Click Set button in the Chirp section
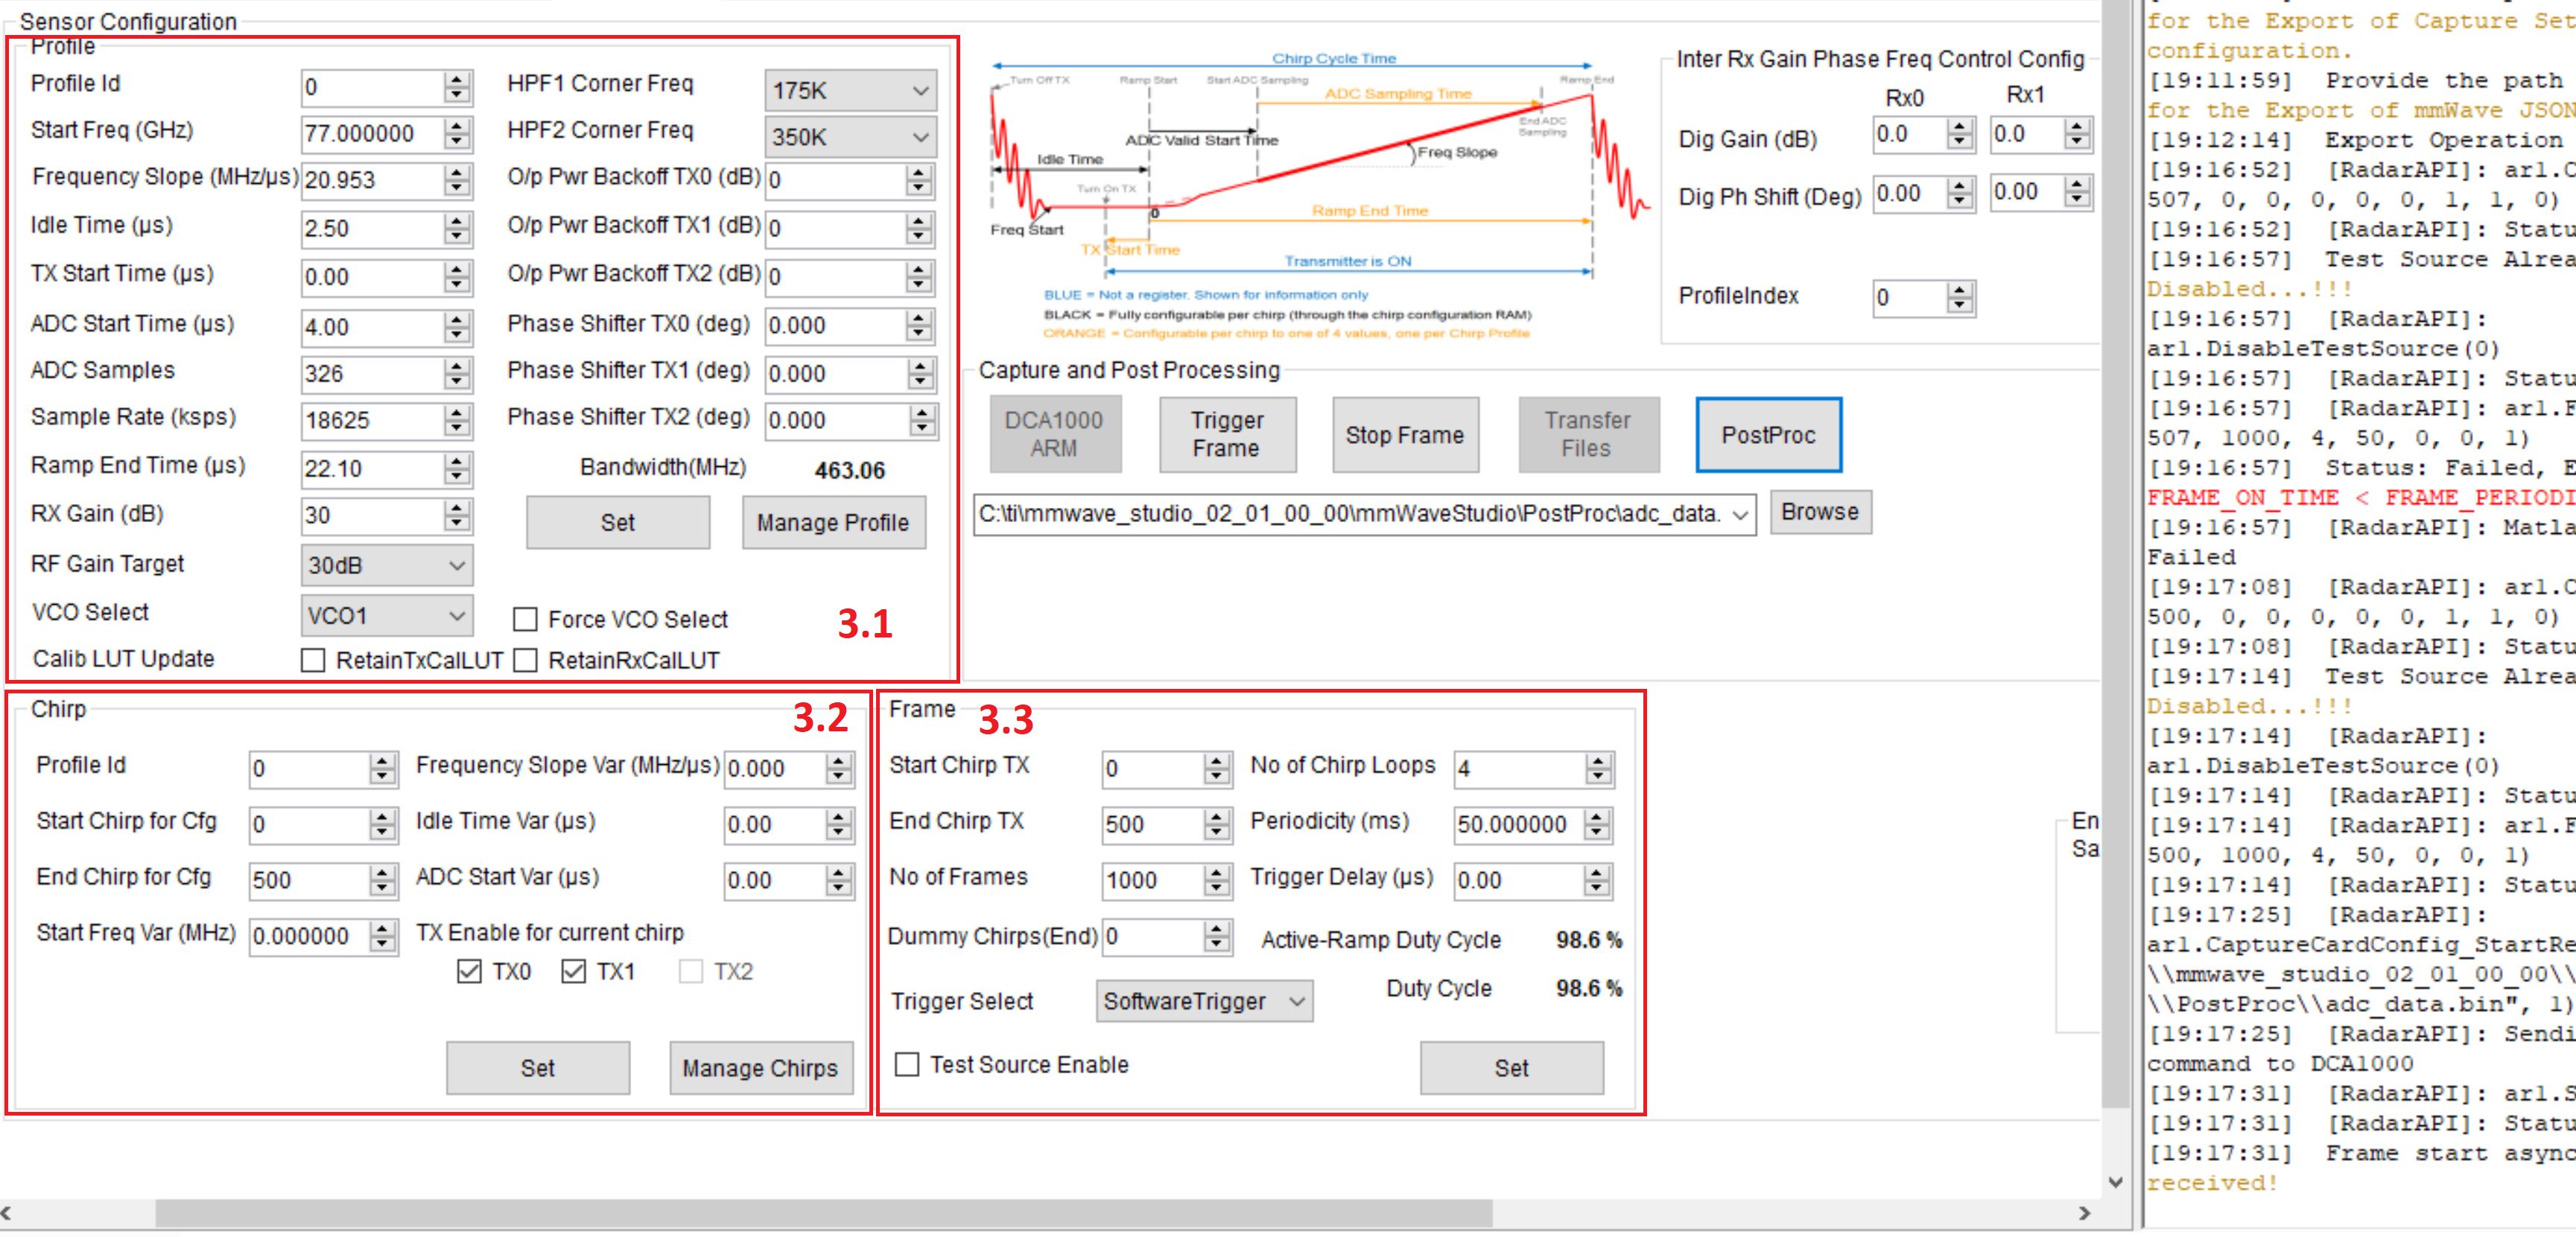Image resolution: width=2576 pixels, height=1237 pixels. point(538,1067)
